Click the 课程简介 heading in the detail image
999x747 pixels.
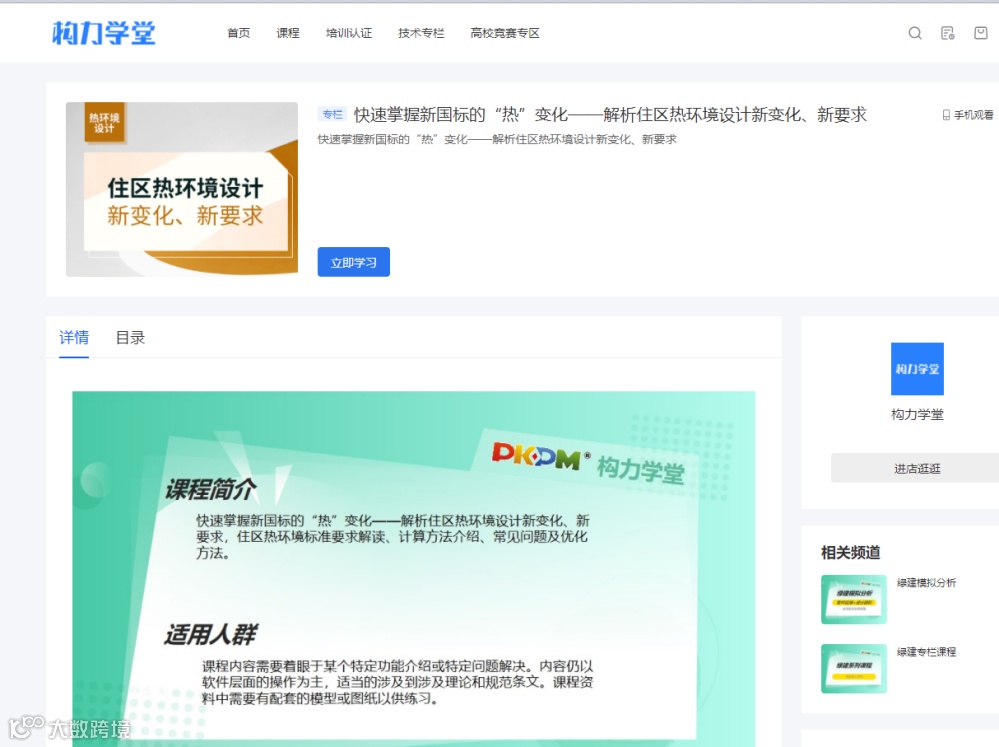pos(210,490)
